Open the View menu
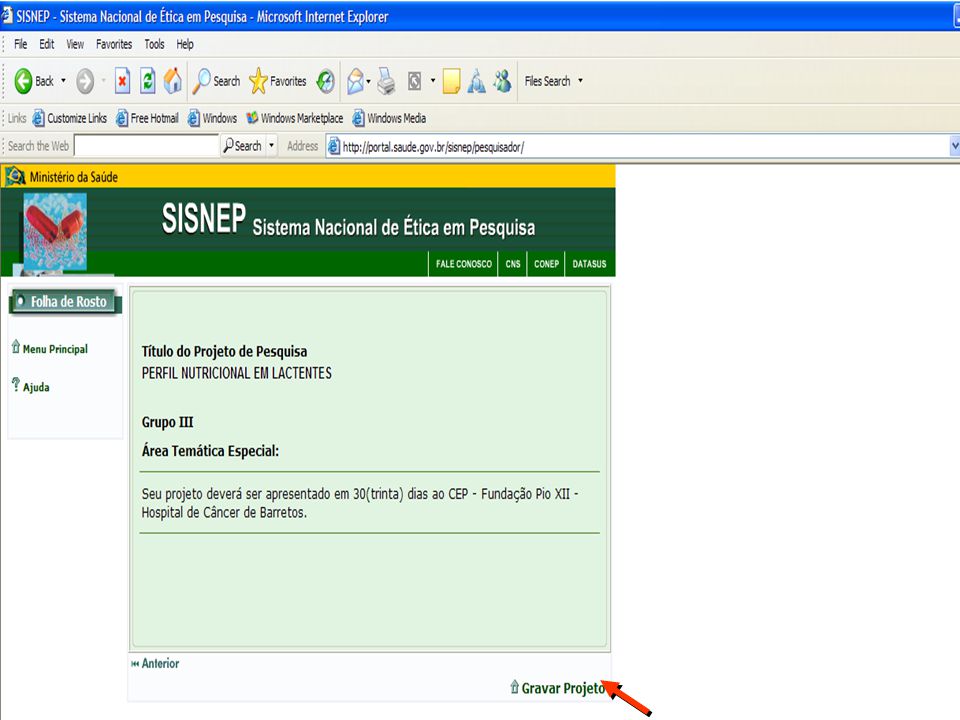Image resolution: width=960 pixels, height=720 pixels. (75, 44)
